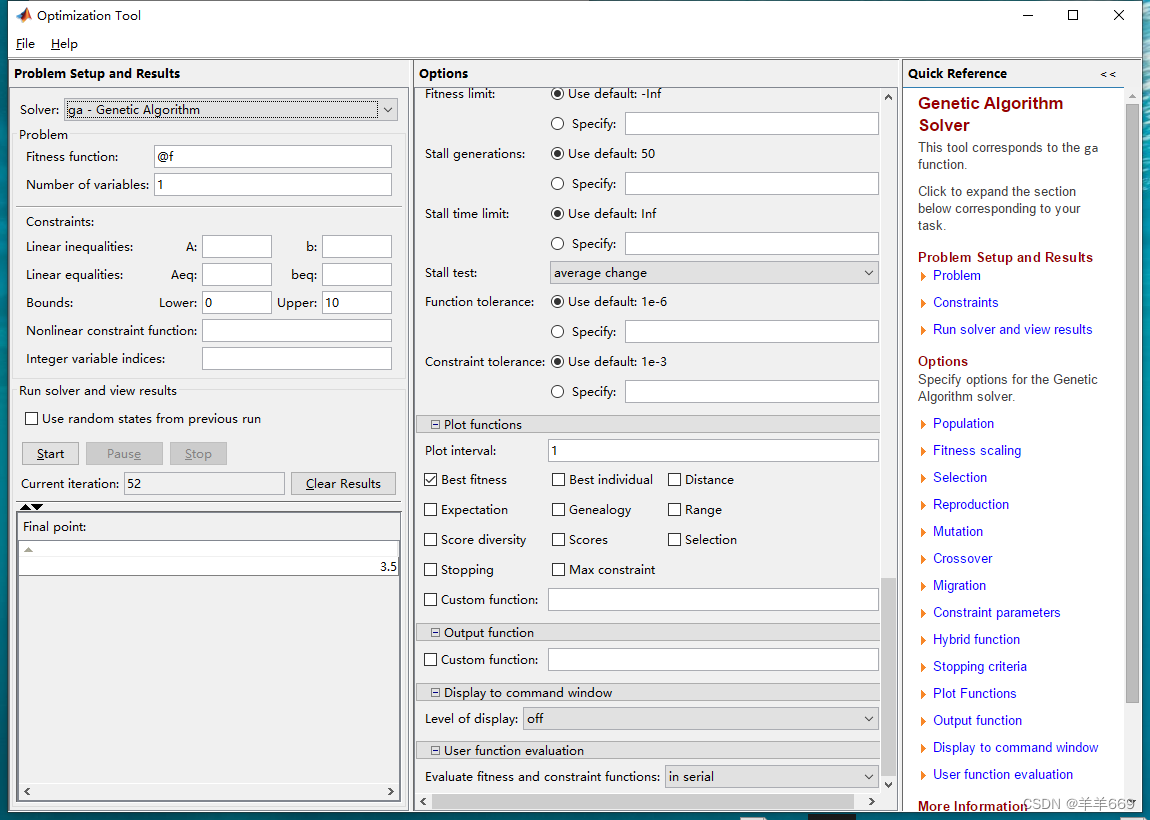Screen dimensions: 1150x820
Task: Click the Options panel horizontal scrollbar
Action: (643, 802)
